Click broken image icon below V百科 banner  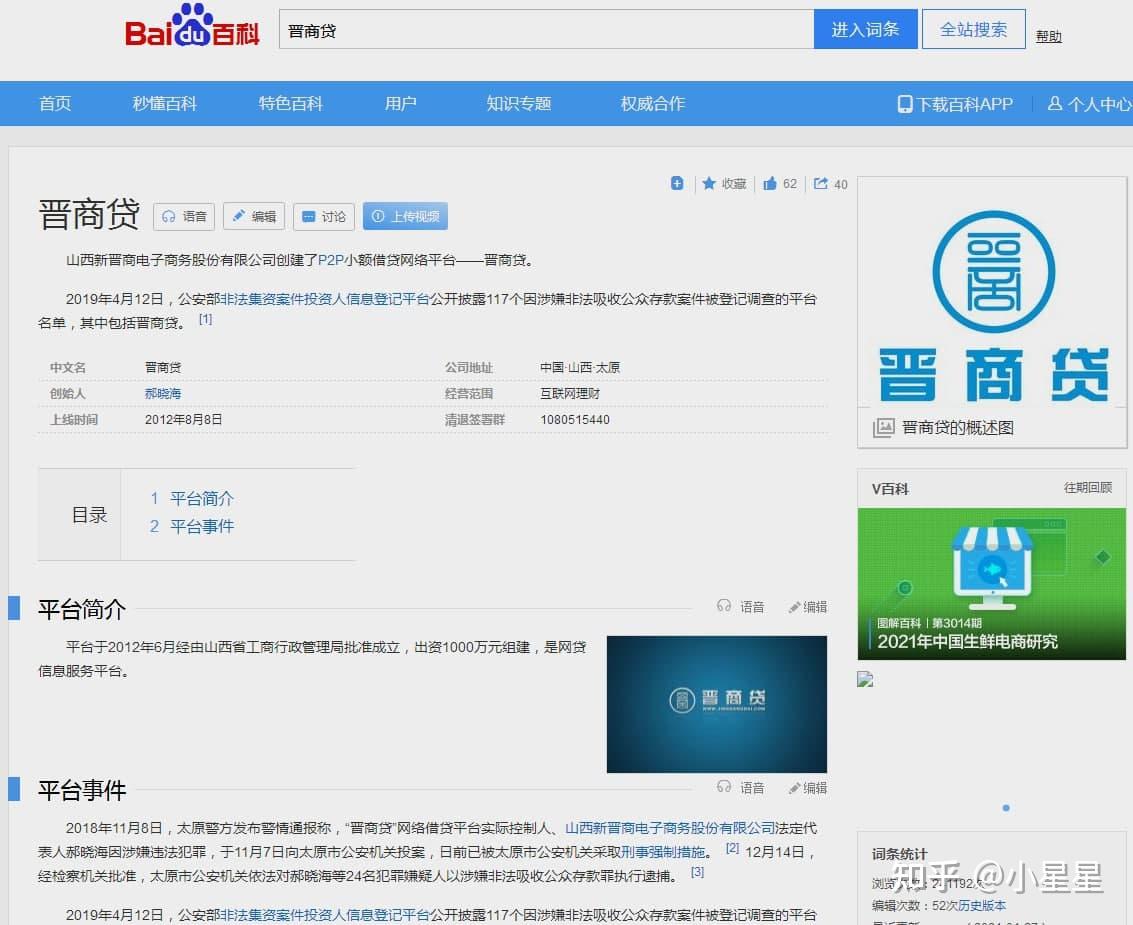865,679
